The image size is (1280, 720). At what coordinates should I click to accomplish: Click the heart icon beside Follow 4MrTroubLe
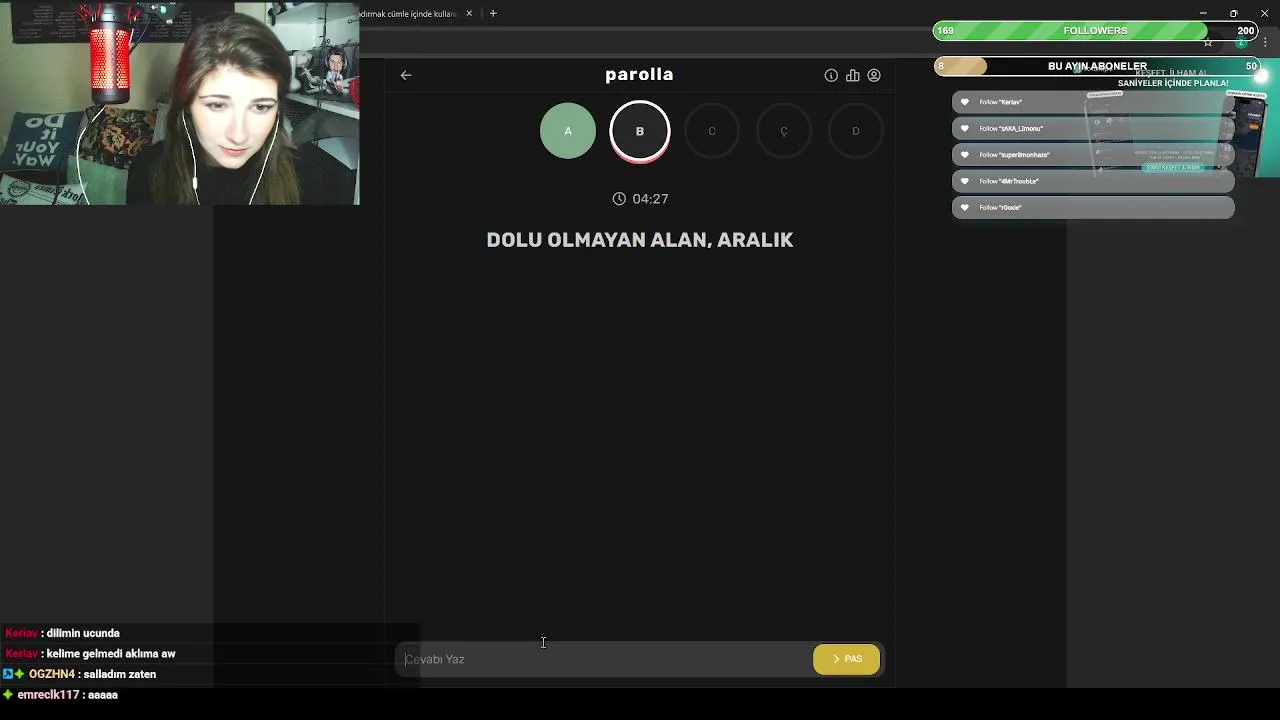point(965,181)
